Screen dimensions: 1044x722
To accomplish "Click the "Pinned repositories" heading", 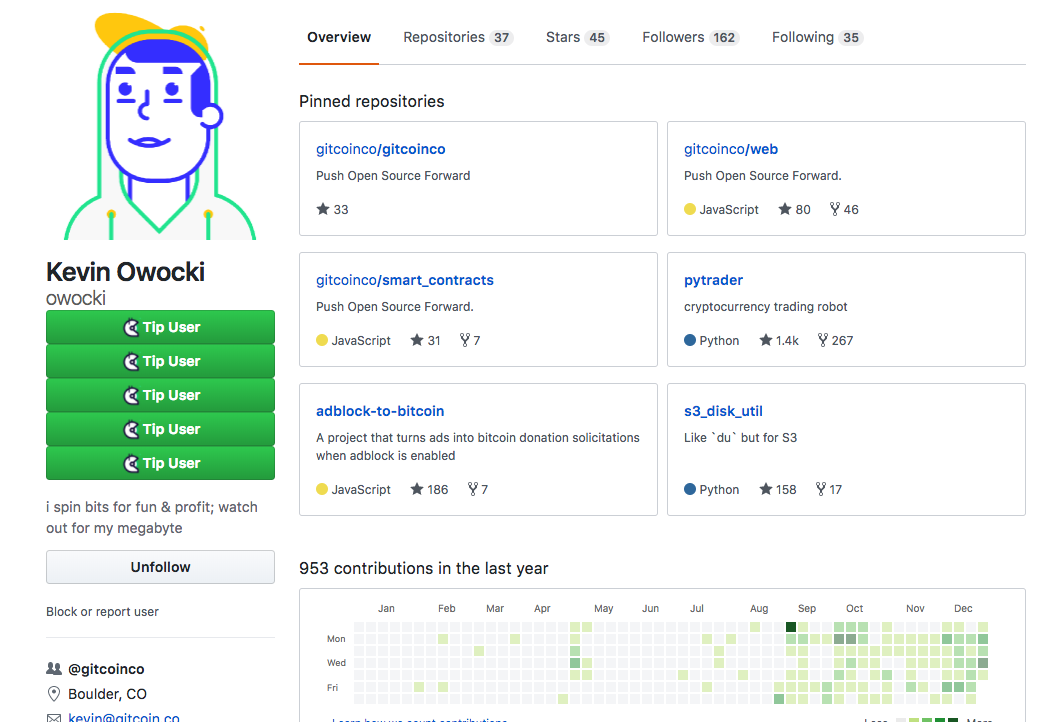I will (372, 101).
